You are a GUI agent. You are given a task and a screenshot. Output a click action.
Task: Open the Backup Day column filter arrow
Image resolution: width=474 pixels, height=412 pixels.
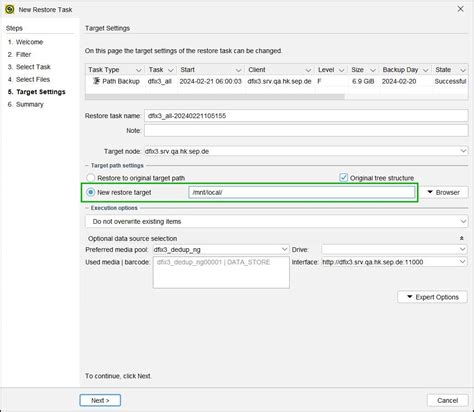pos(425,70)
